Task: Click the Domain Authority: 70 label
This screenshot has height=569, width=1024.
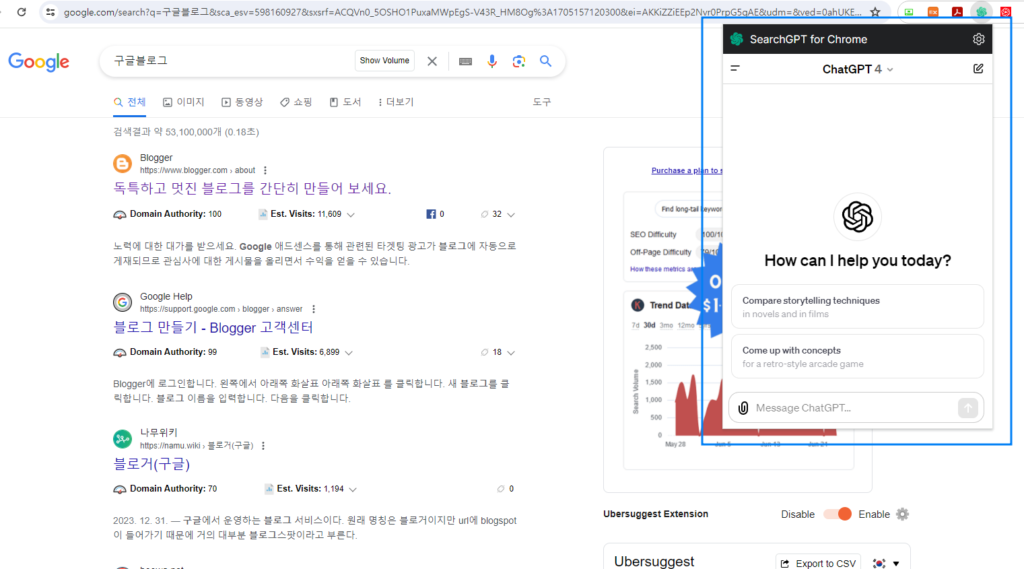Action: pyautogui.click(x=173, y=489)
